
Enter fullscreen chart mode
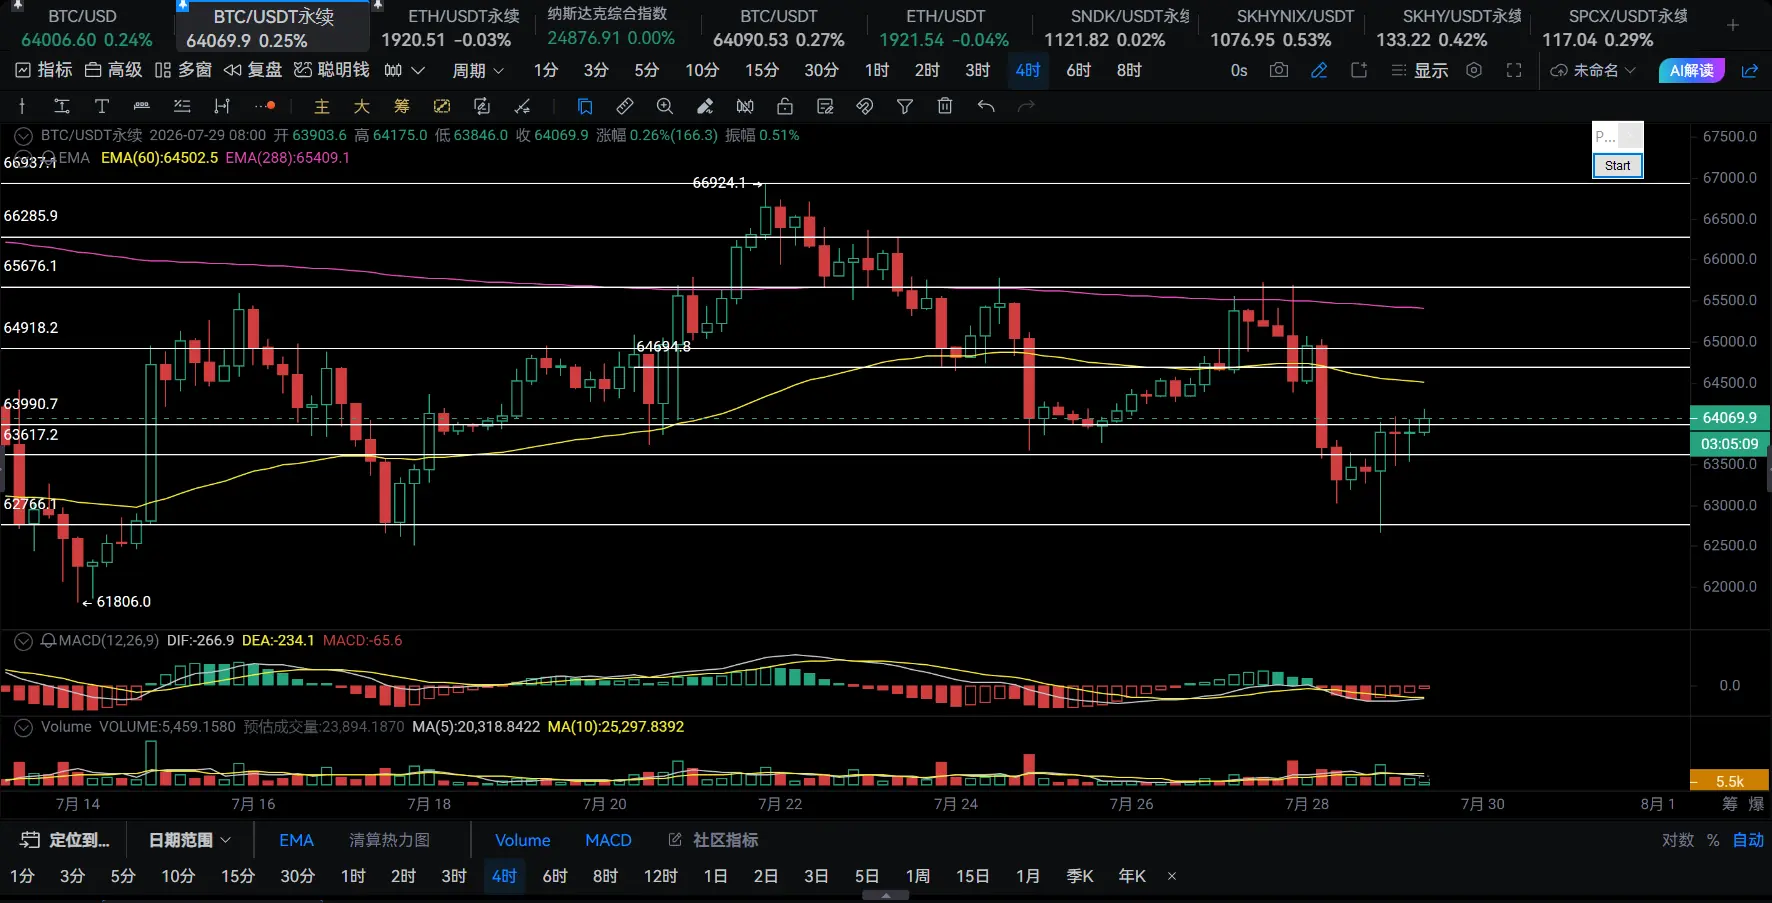1514,70
